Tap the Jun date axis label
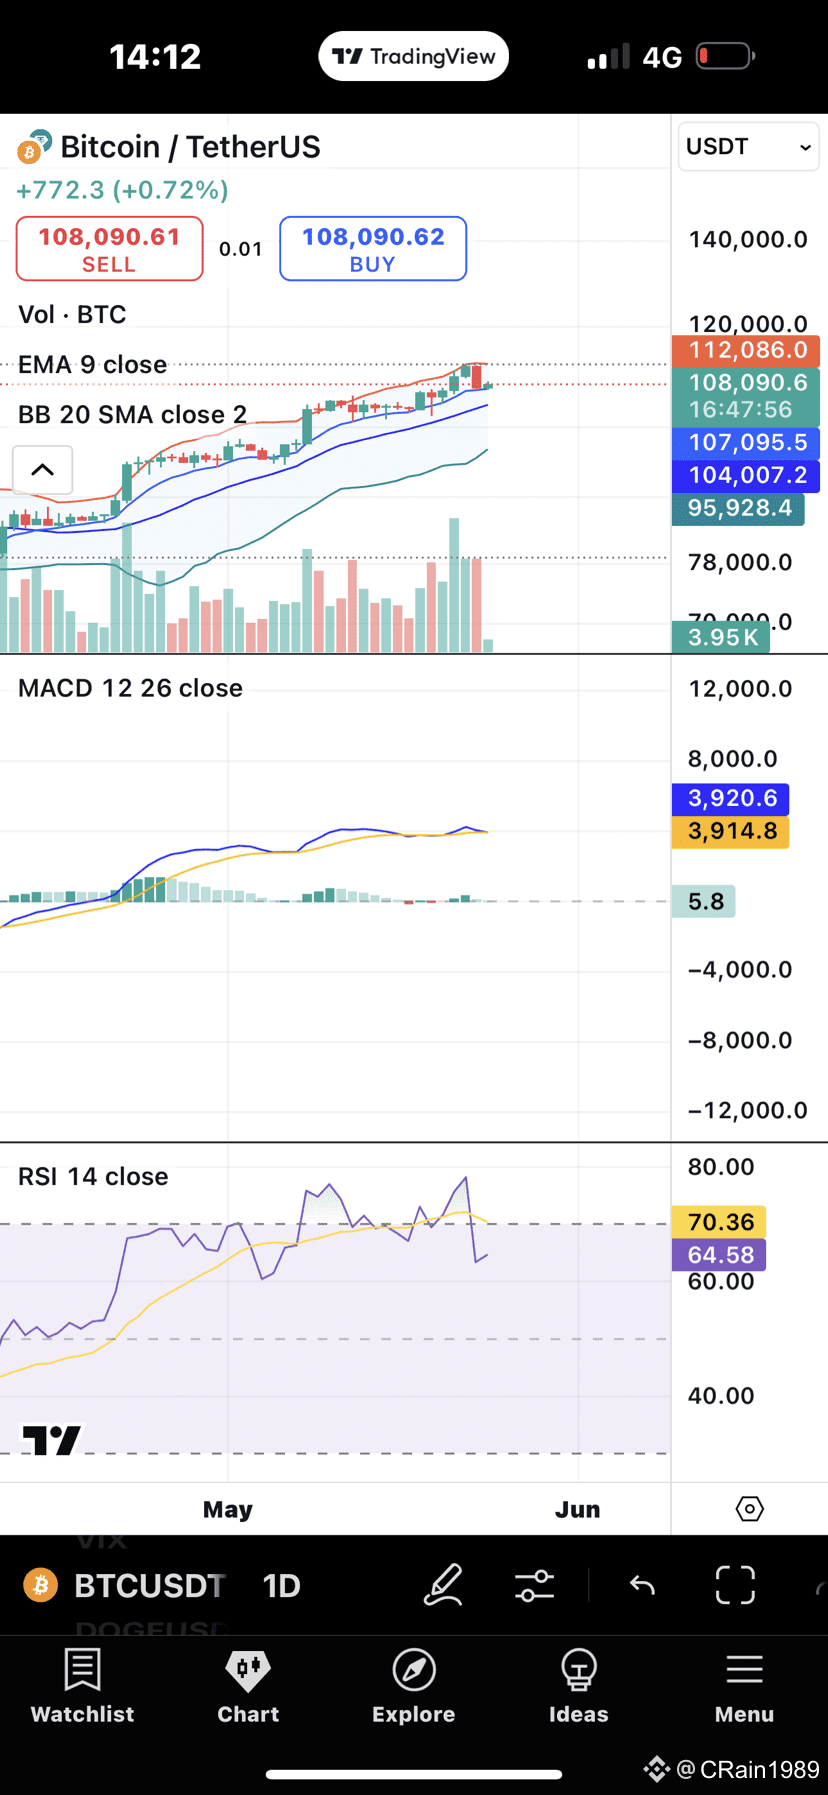 tap(578, 1509)
